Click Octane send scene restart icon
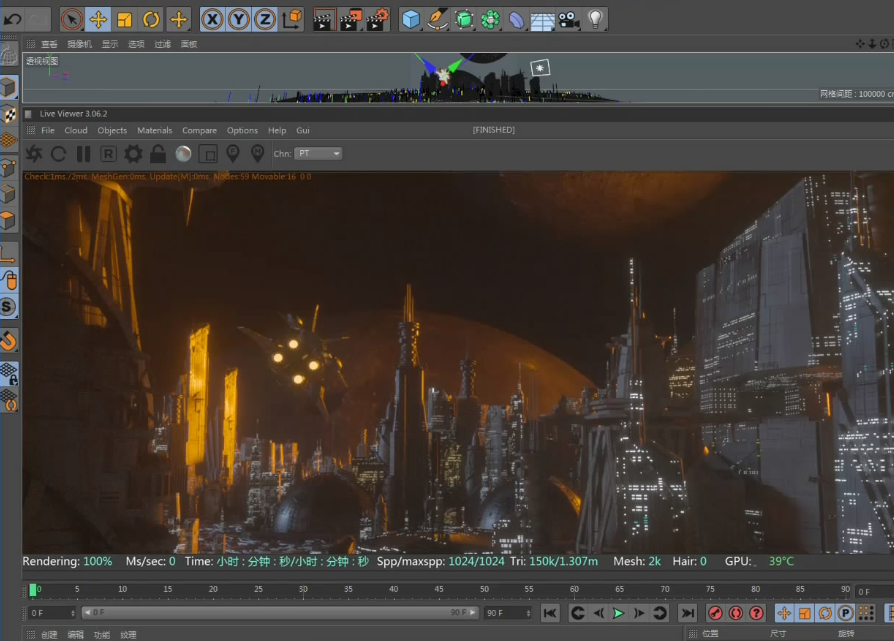 click(x=34, y=154)
